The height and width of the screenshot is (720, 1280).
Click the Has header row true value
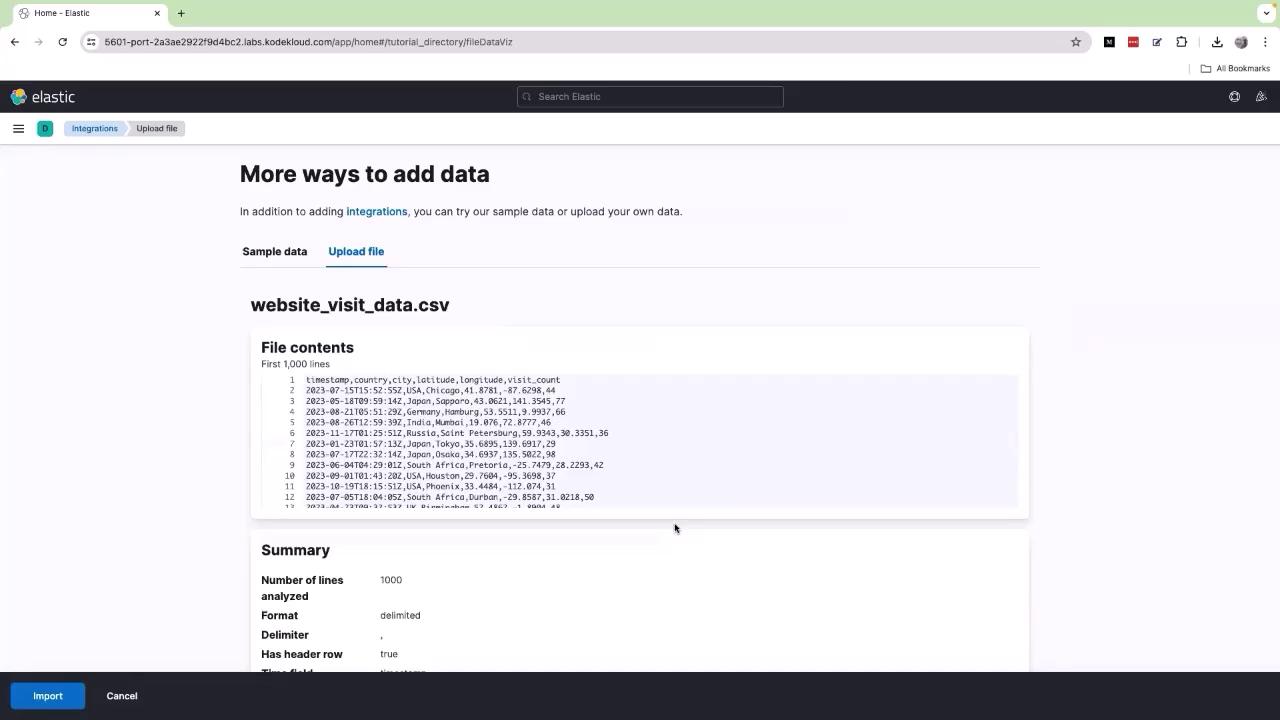pyautogui.click(x=389, y=655)
